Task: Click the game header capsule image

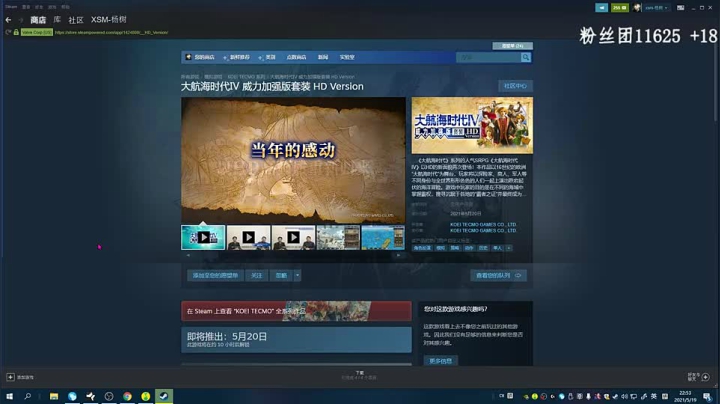Action: click(x=472, y=125)
